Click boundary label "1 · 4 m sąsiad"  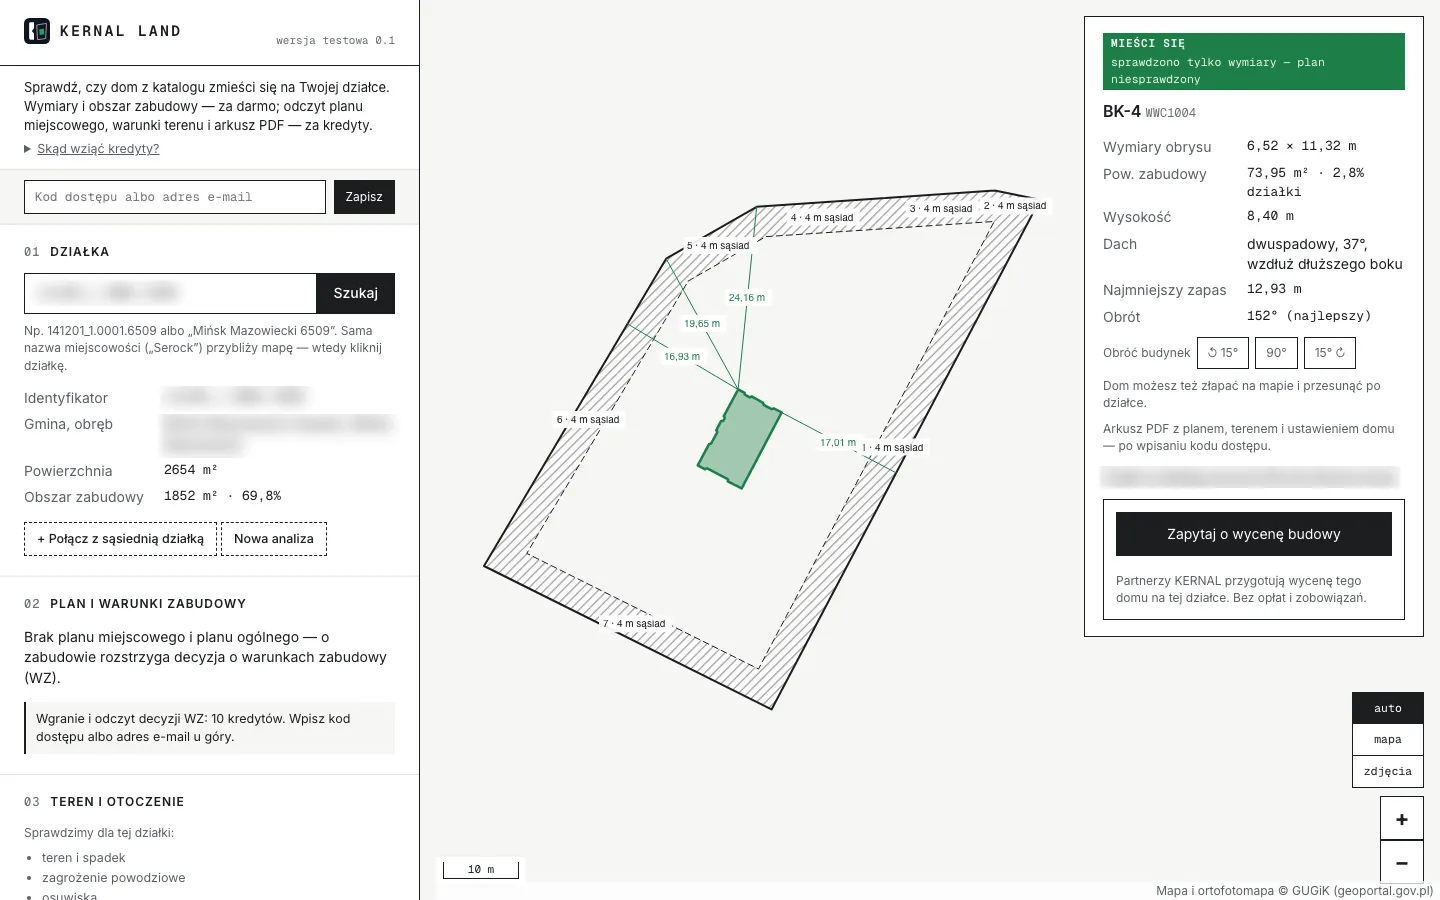point(893,448)
